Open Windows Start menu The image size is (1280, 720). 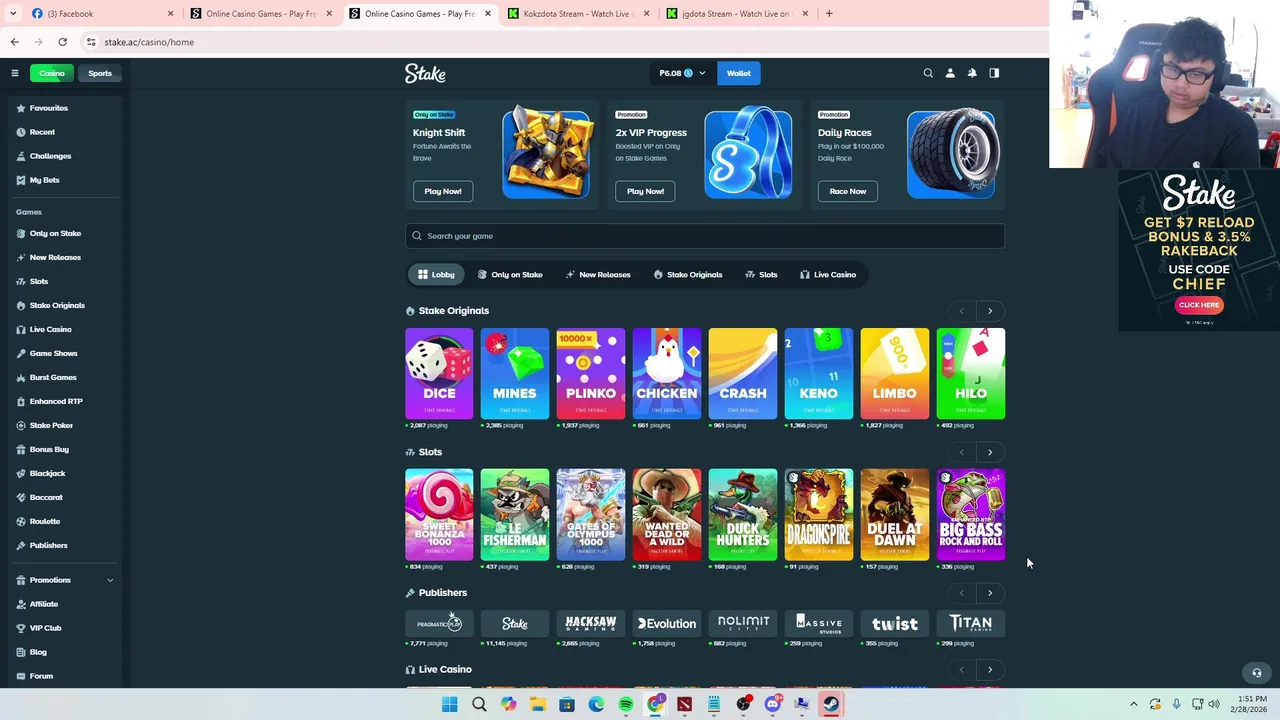point(449,704)
